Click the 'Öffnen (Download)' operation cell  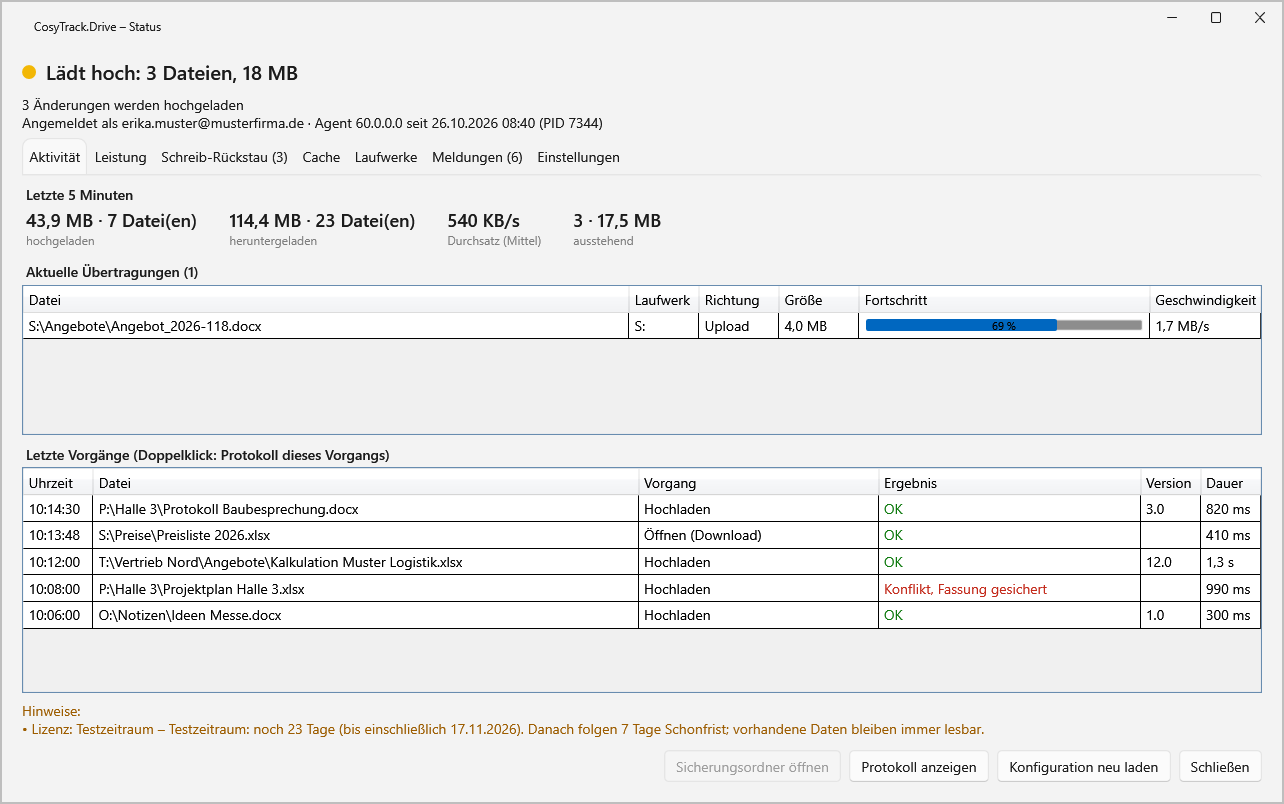[x=758, y=535]
